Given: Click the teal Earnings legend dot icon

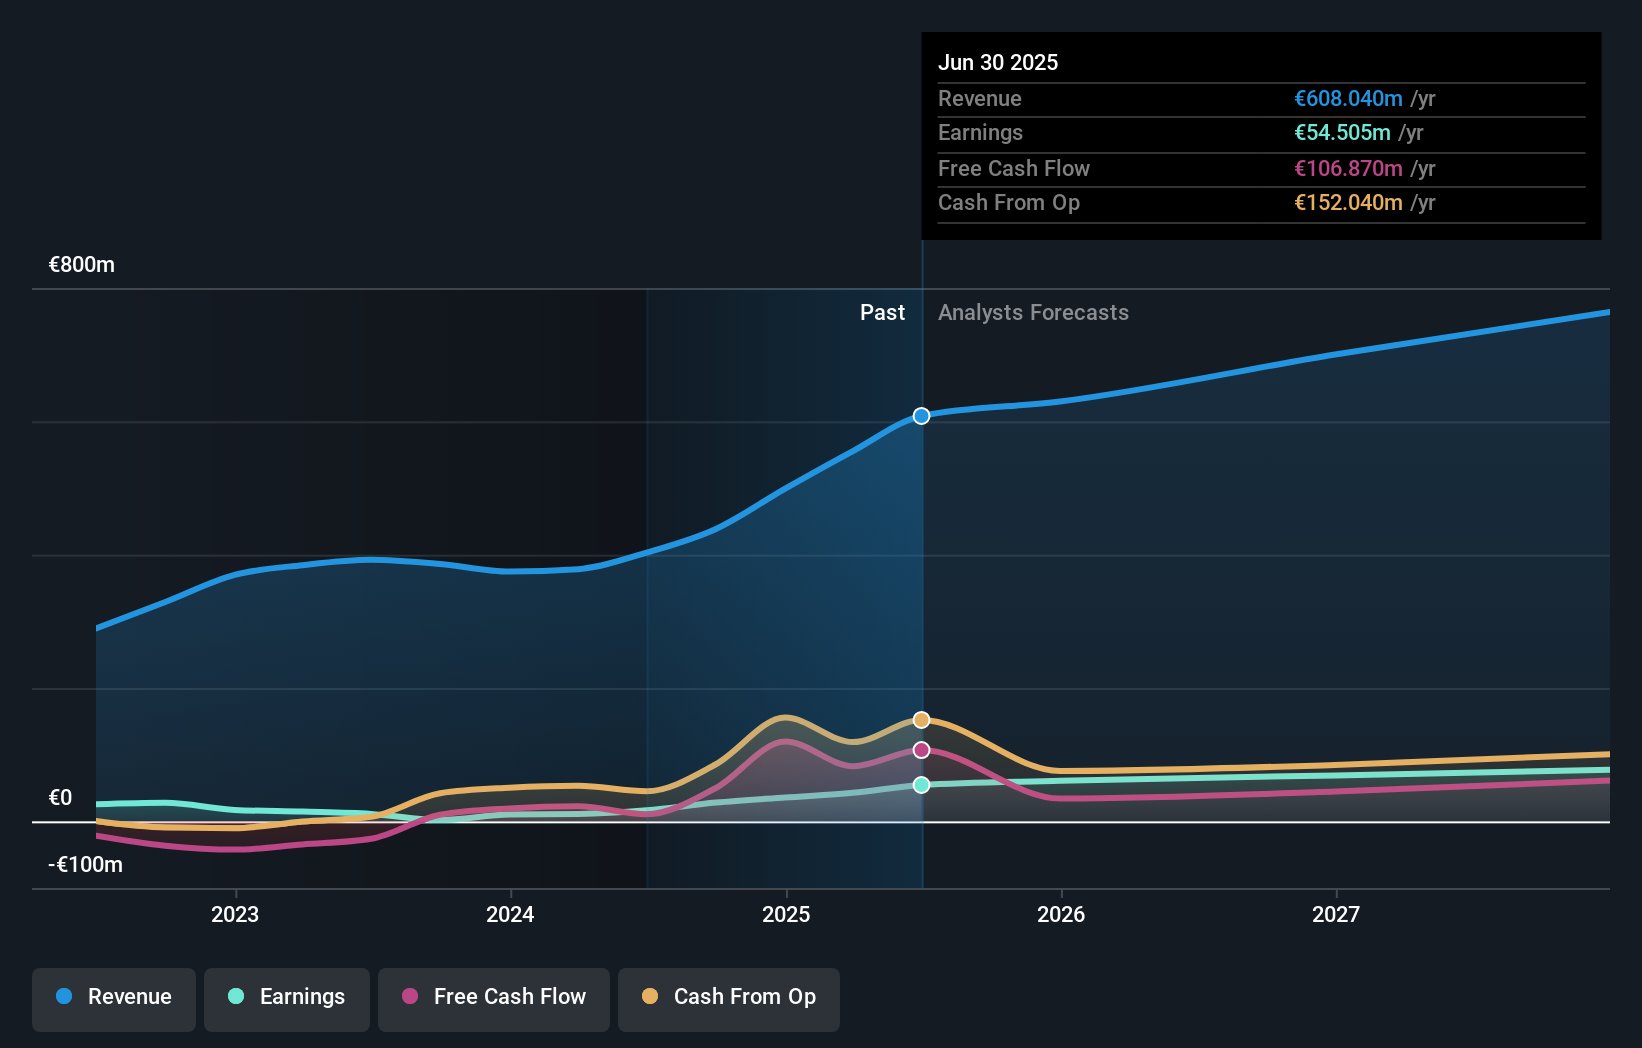Looking at the screenshot, I should (x=234, y=997).
